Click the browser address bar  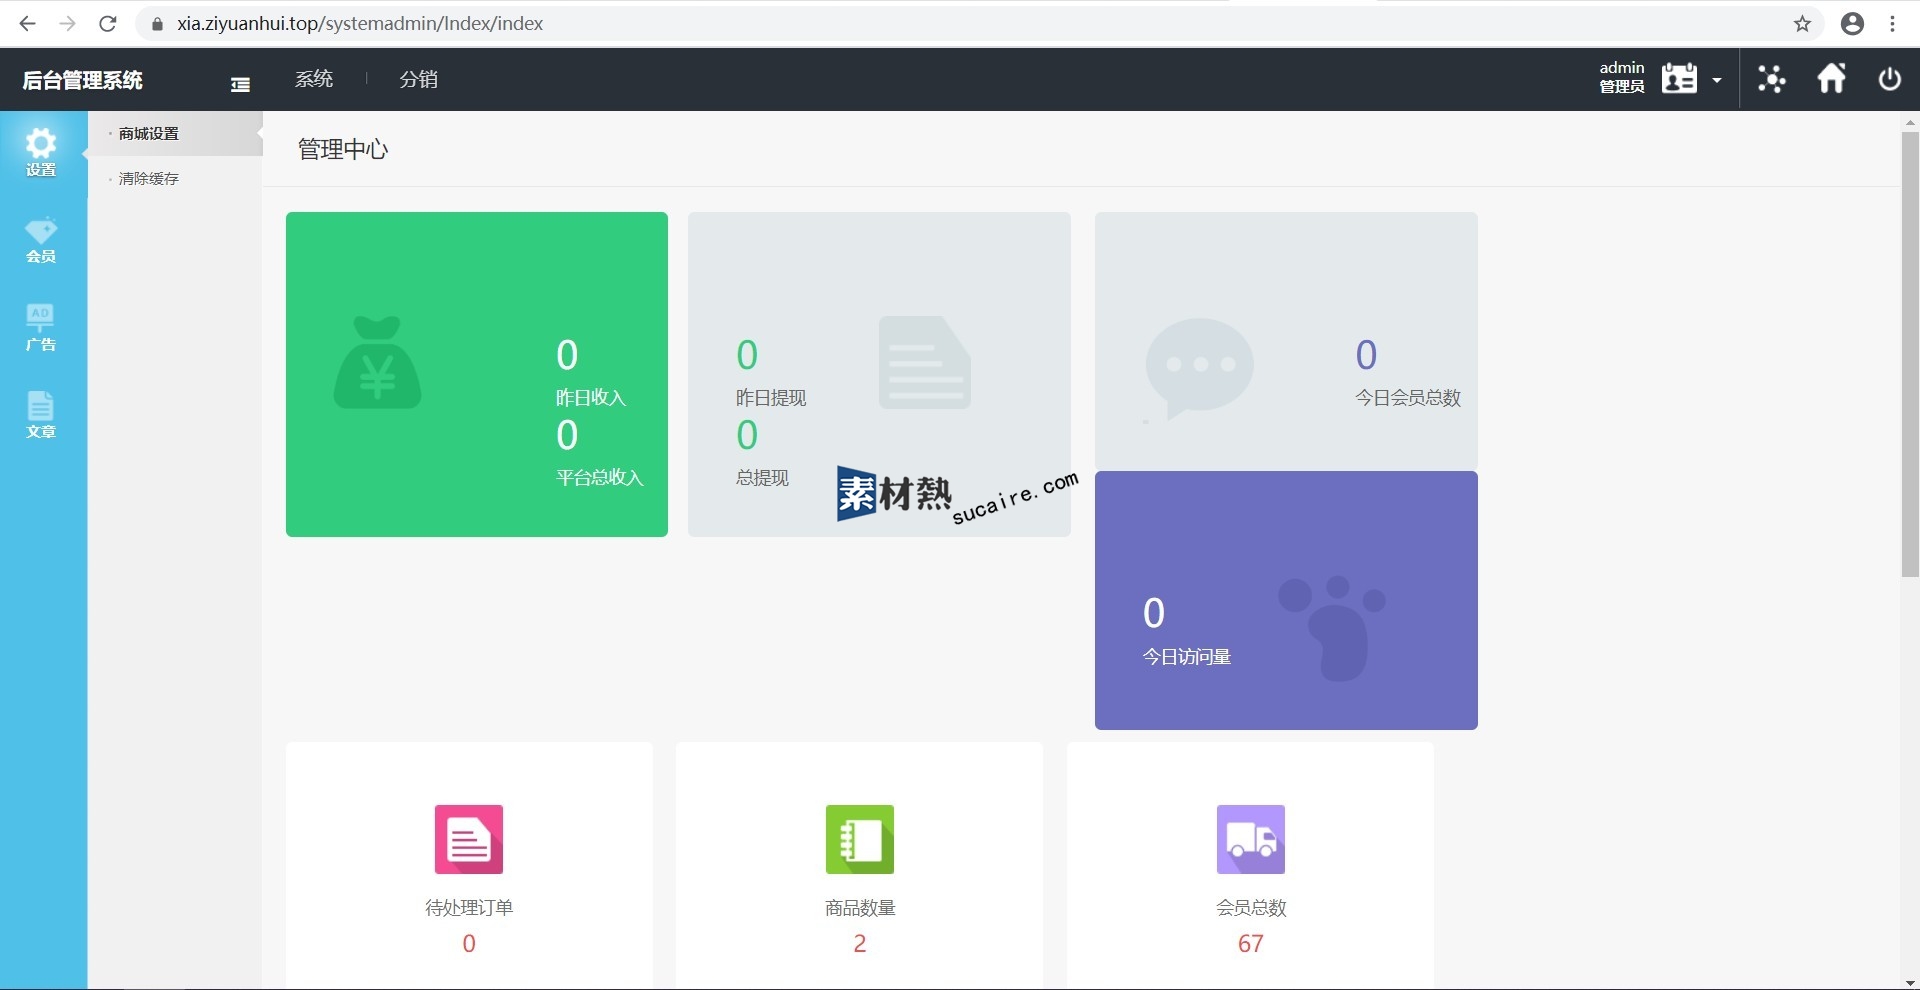900,24
